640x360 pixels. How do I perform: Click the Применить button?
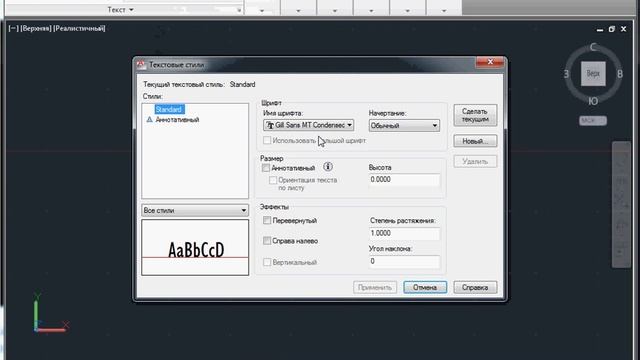(x=375, y=287)
